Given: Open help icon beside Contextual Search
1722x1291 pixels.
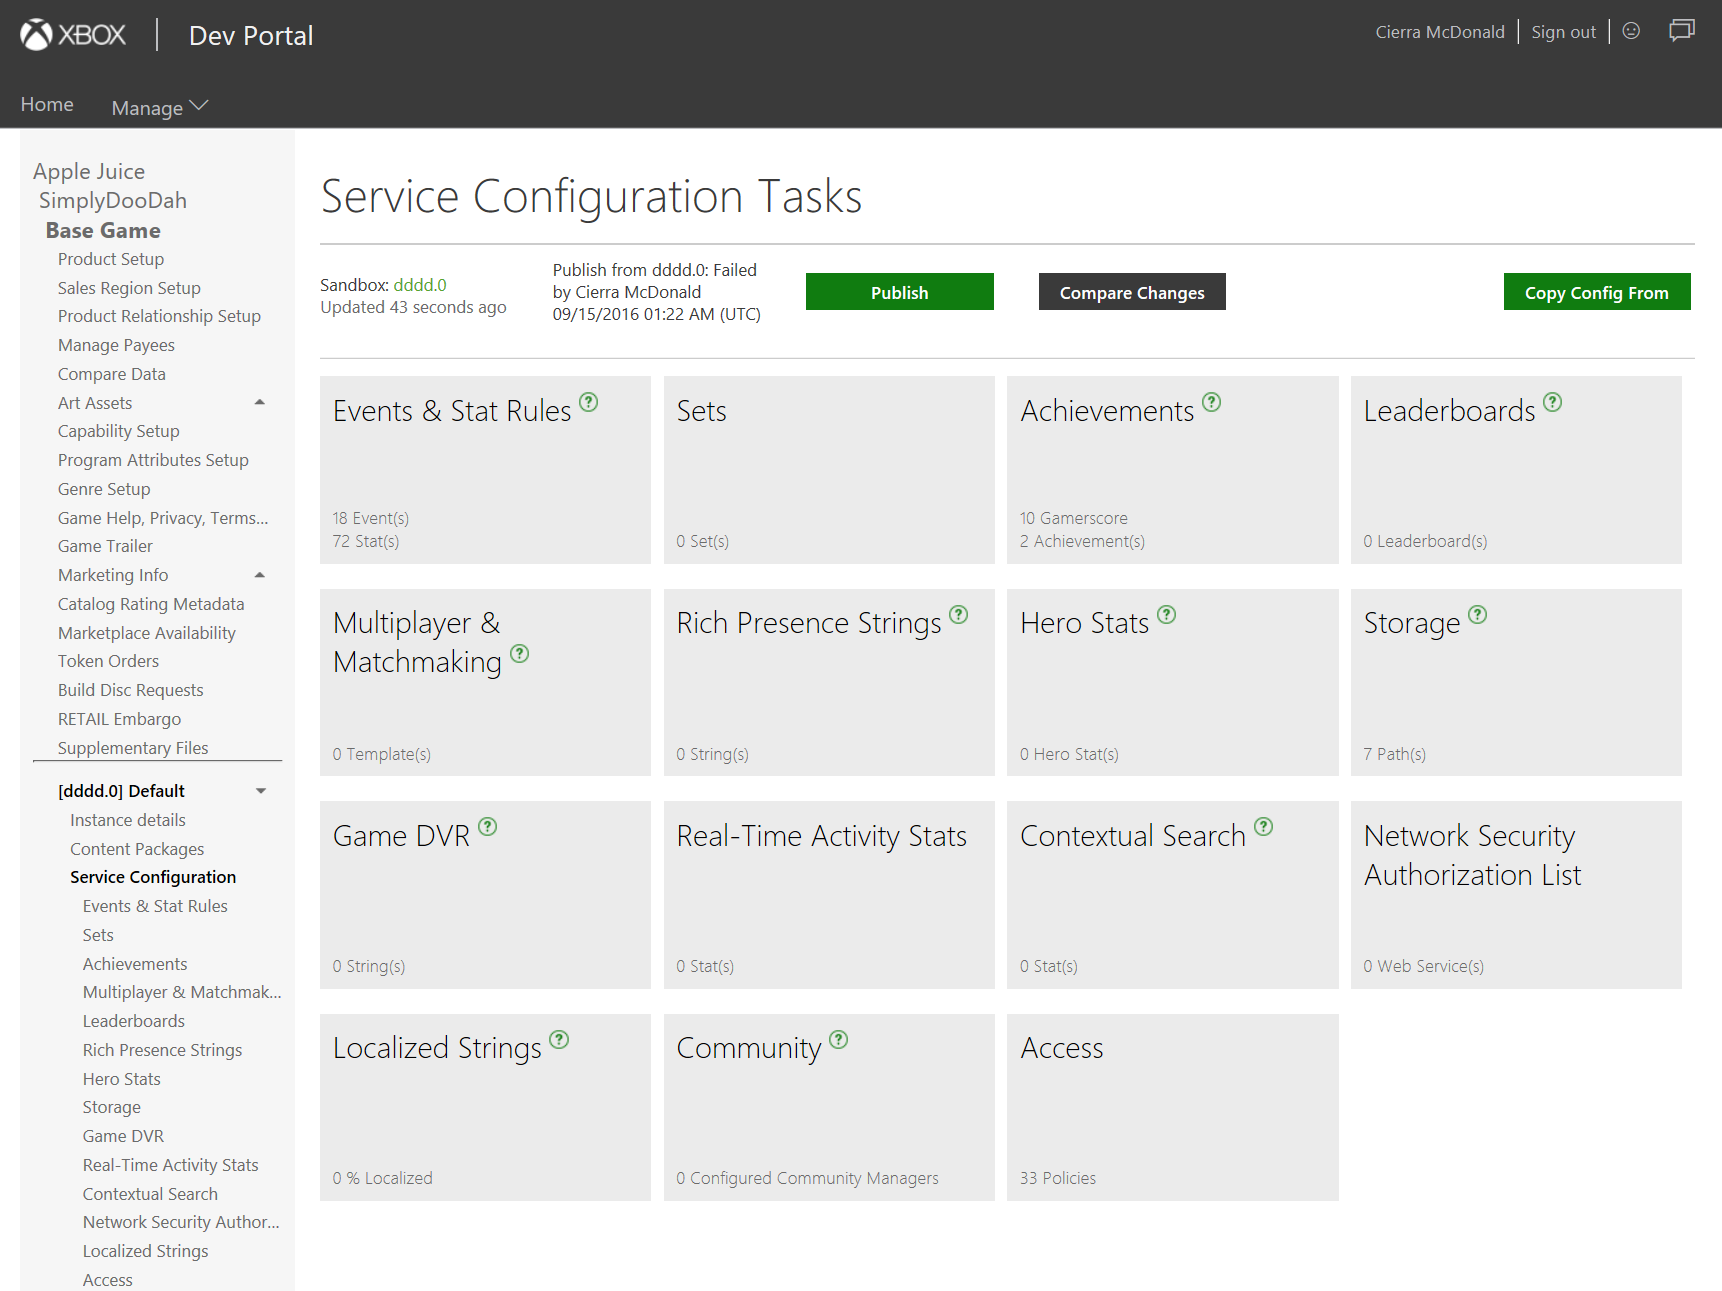Looking at the screenshot, I should click(x=1264, y=827).
